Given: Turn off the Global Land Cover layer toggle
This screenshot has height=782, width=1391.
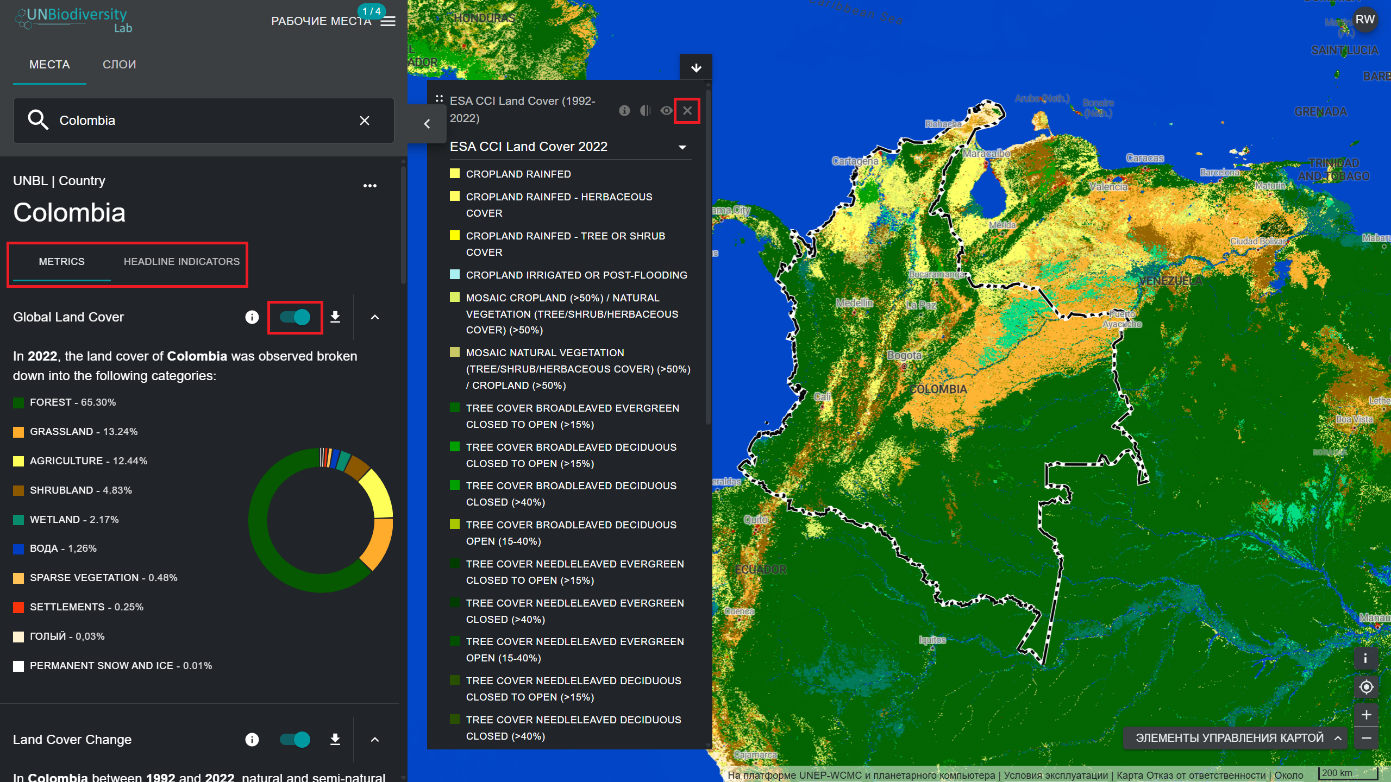Looking at the screenshot, I should click(295, 317).
